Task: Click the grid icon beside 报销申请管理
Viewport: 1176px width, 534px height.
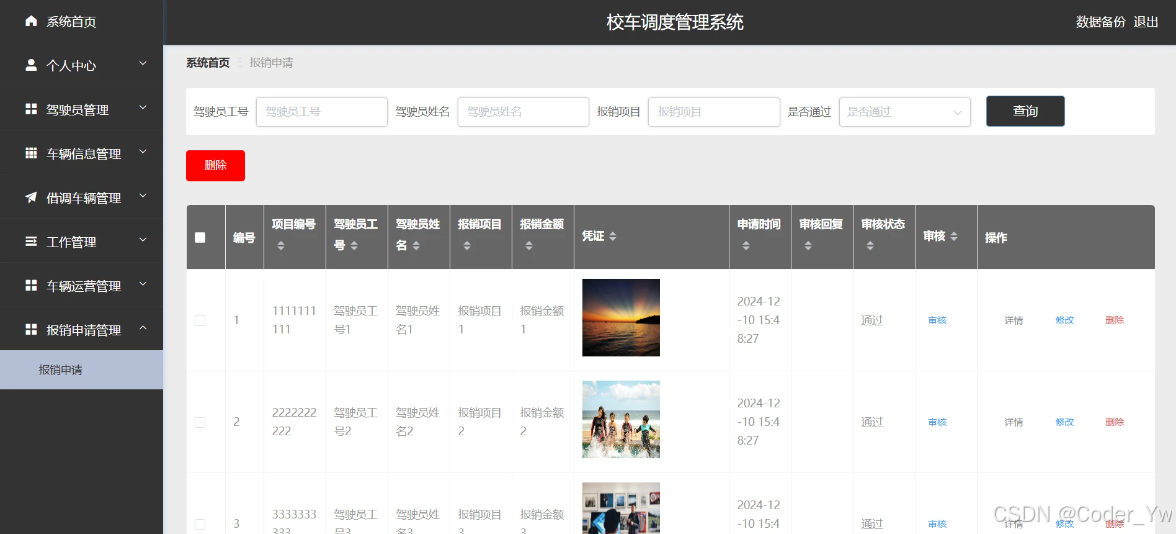Action: point(31,329)
